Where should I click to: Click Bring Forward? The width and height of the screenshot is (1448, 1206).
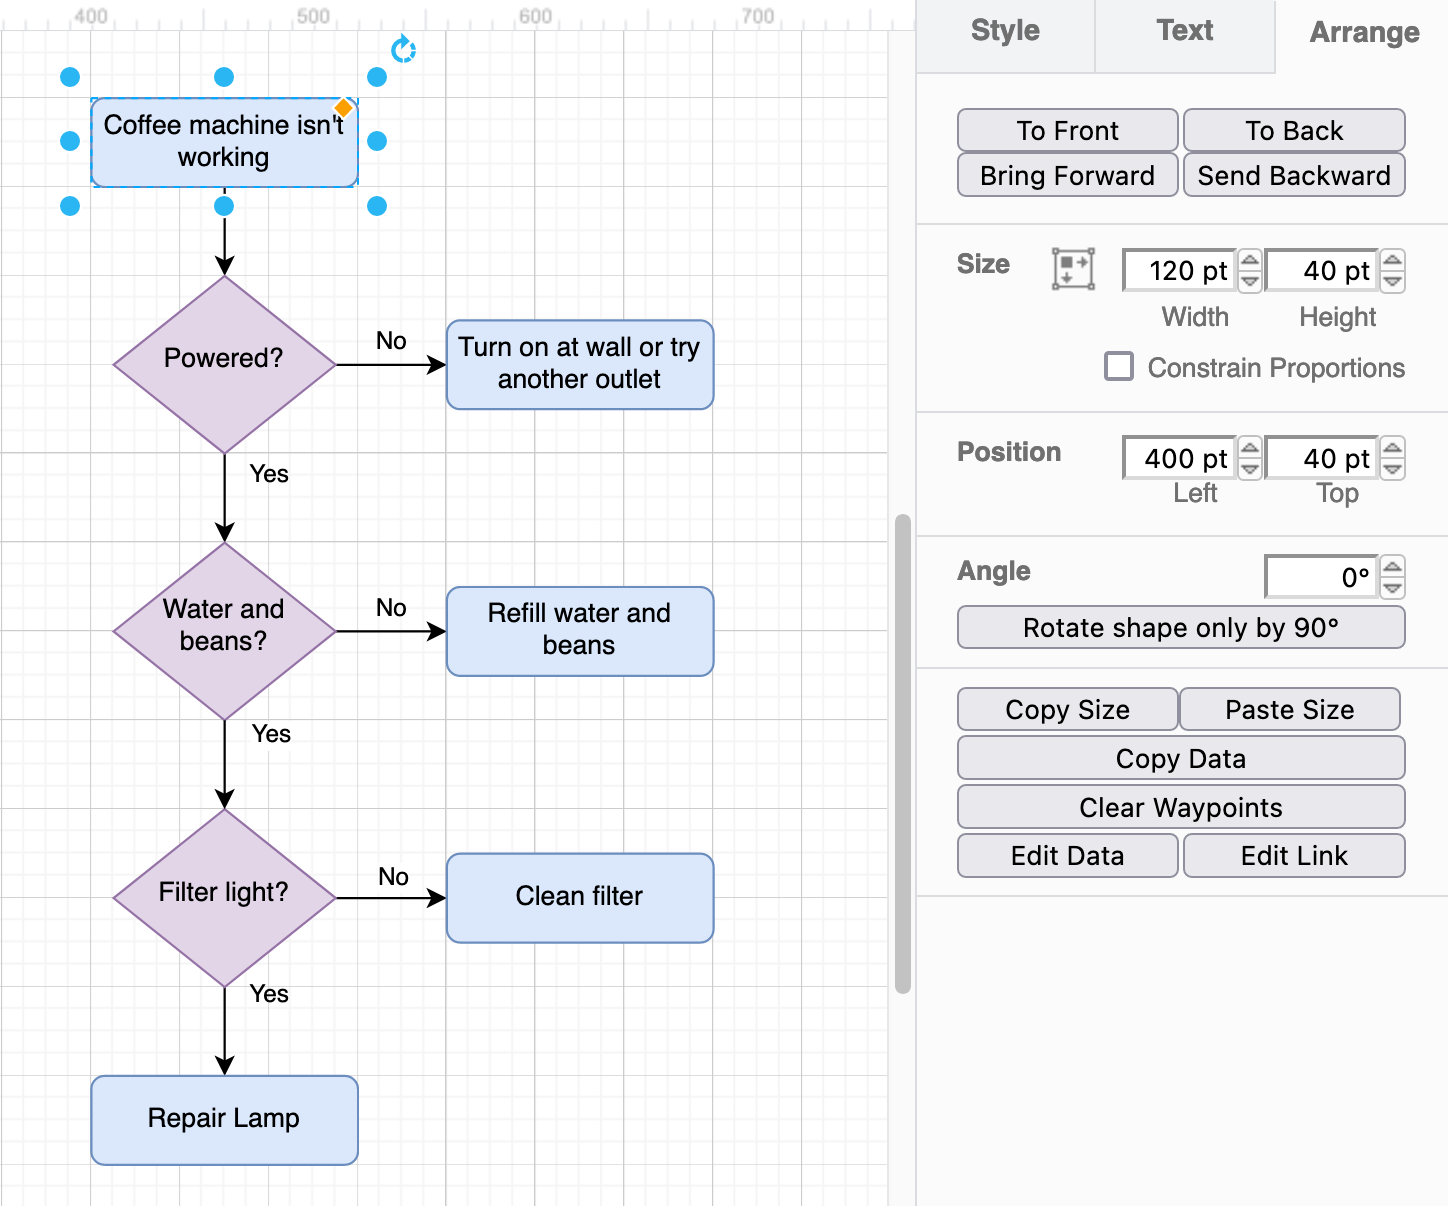pos(1066,175)
